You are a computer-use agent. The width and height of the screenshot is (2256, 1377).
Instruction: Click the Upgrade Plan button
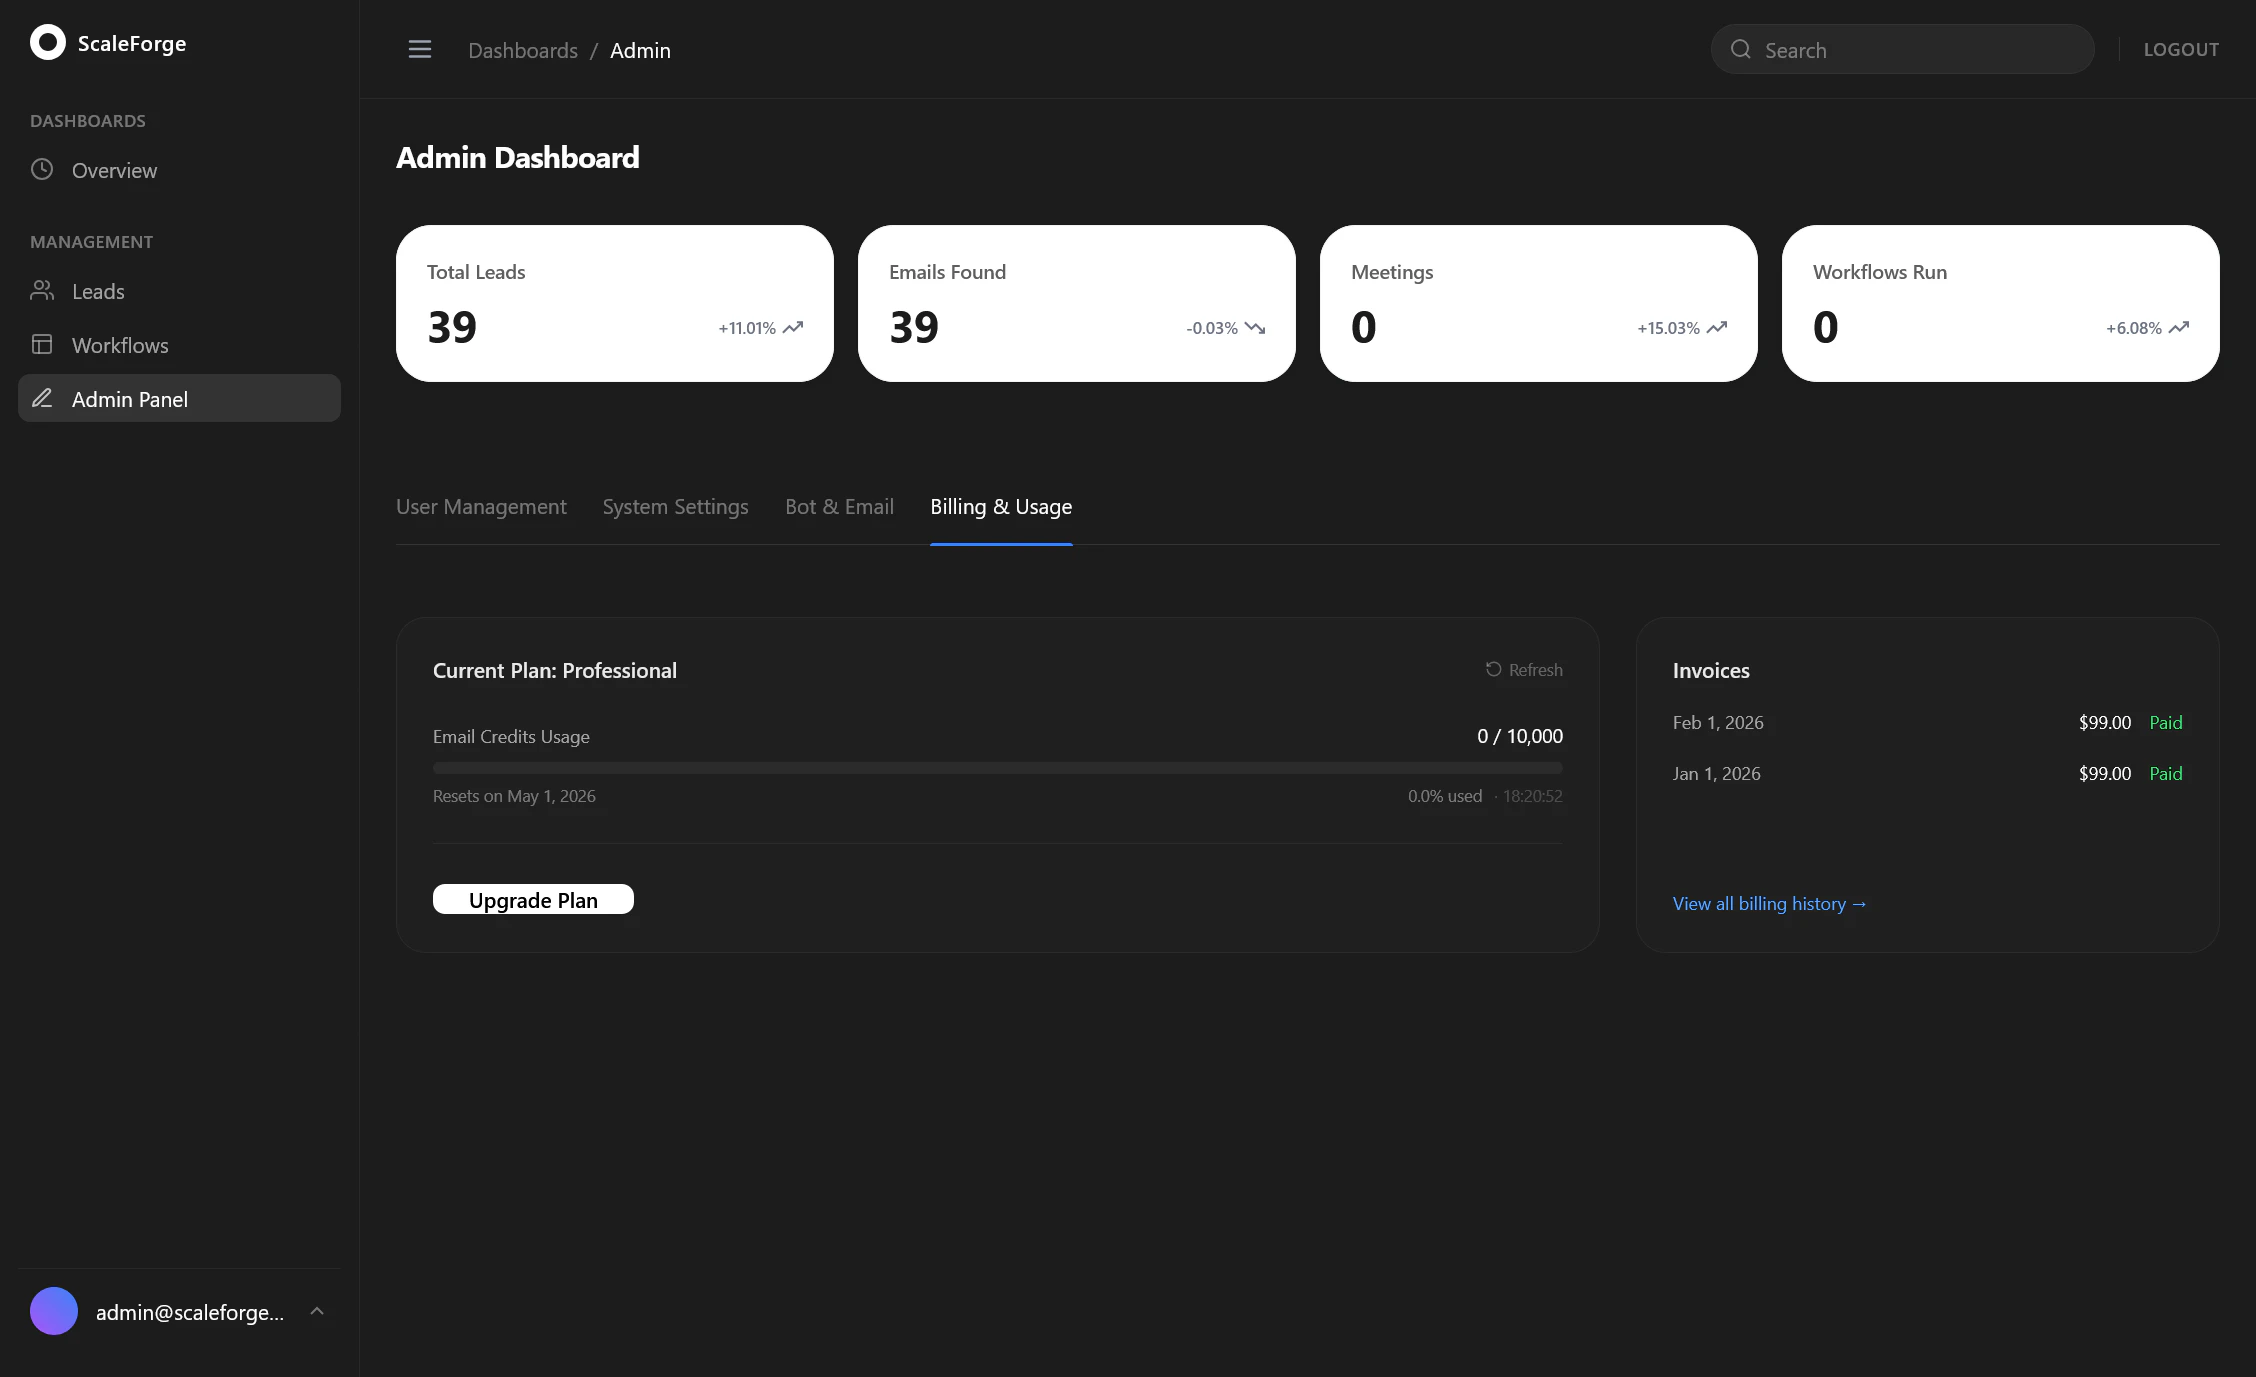pyautogui.click(x=533, y=899)
